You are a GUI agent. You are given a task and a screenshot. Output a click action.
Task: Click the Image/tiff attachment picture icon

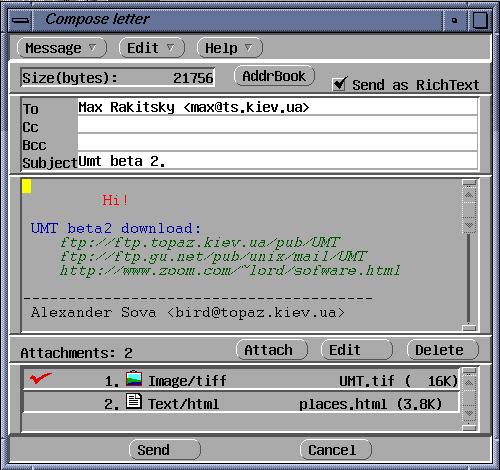click(x=134, y=379)
